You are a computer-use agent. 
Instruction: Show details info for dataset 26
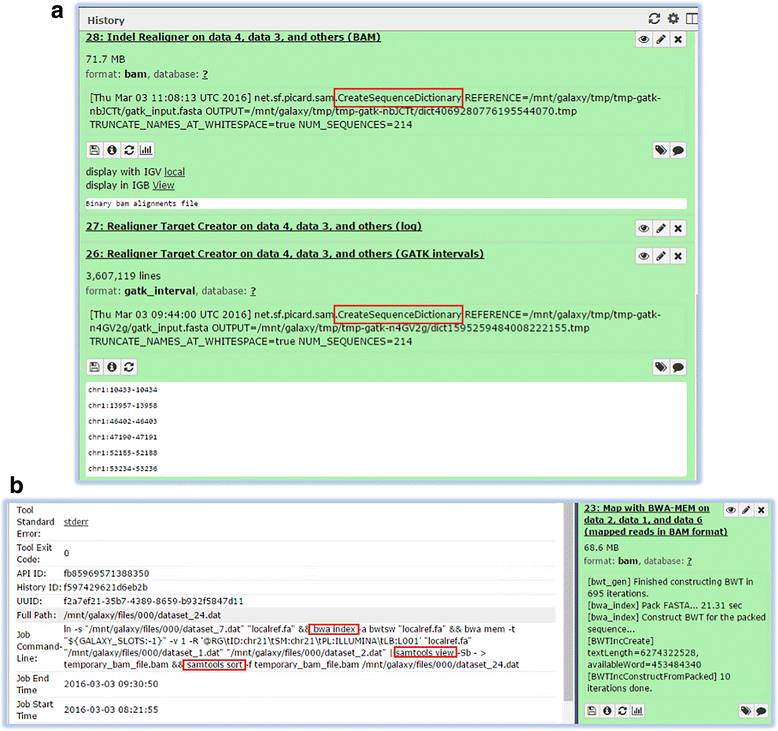tap(112, 367)
